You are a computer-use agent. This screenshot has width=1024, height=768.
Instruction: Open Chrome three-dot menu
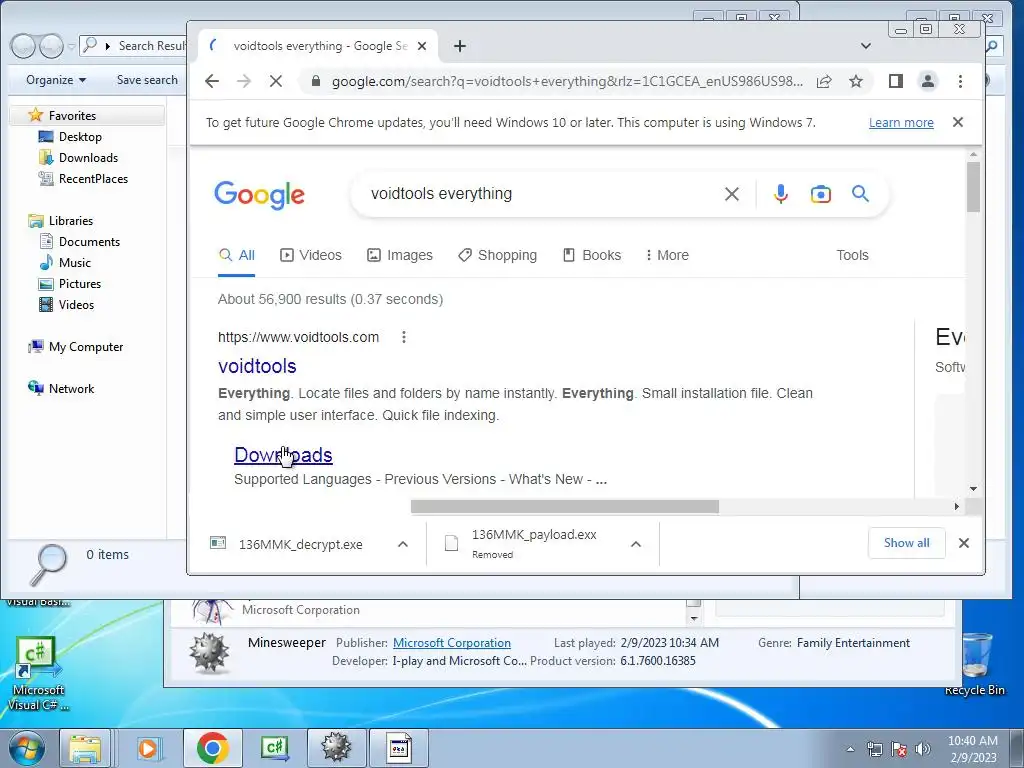tap(960, 81)
